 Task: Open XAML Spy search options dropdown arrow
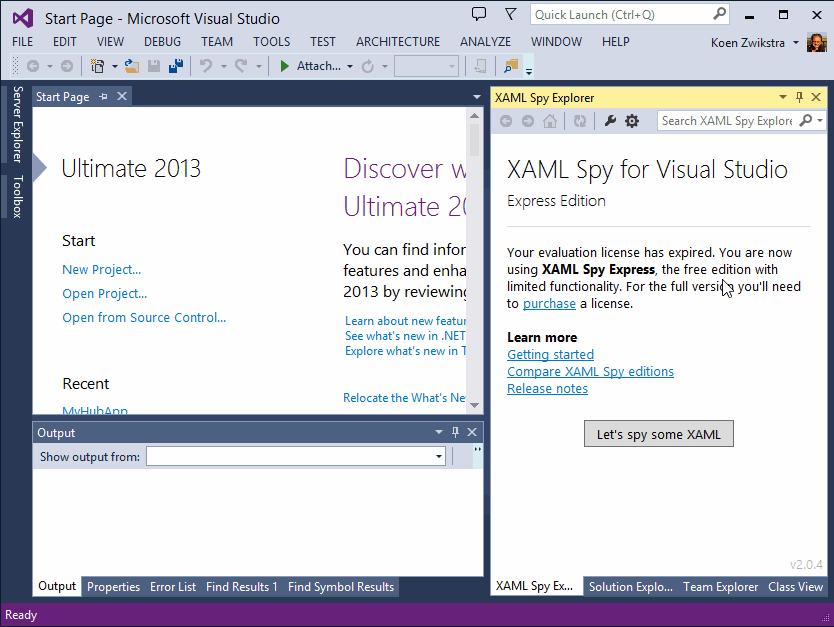tap(820, 121)
